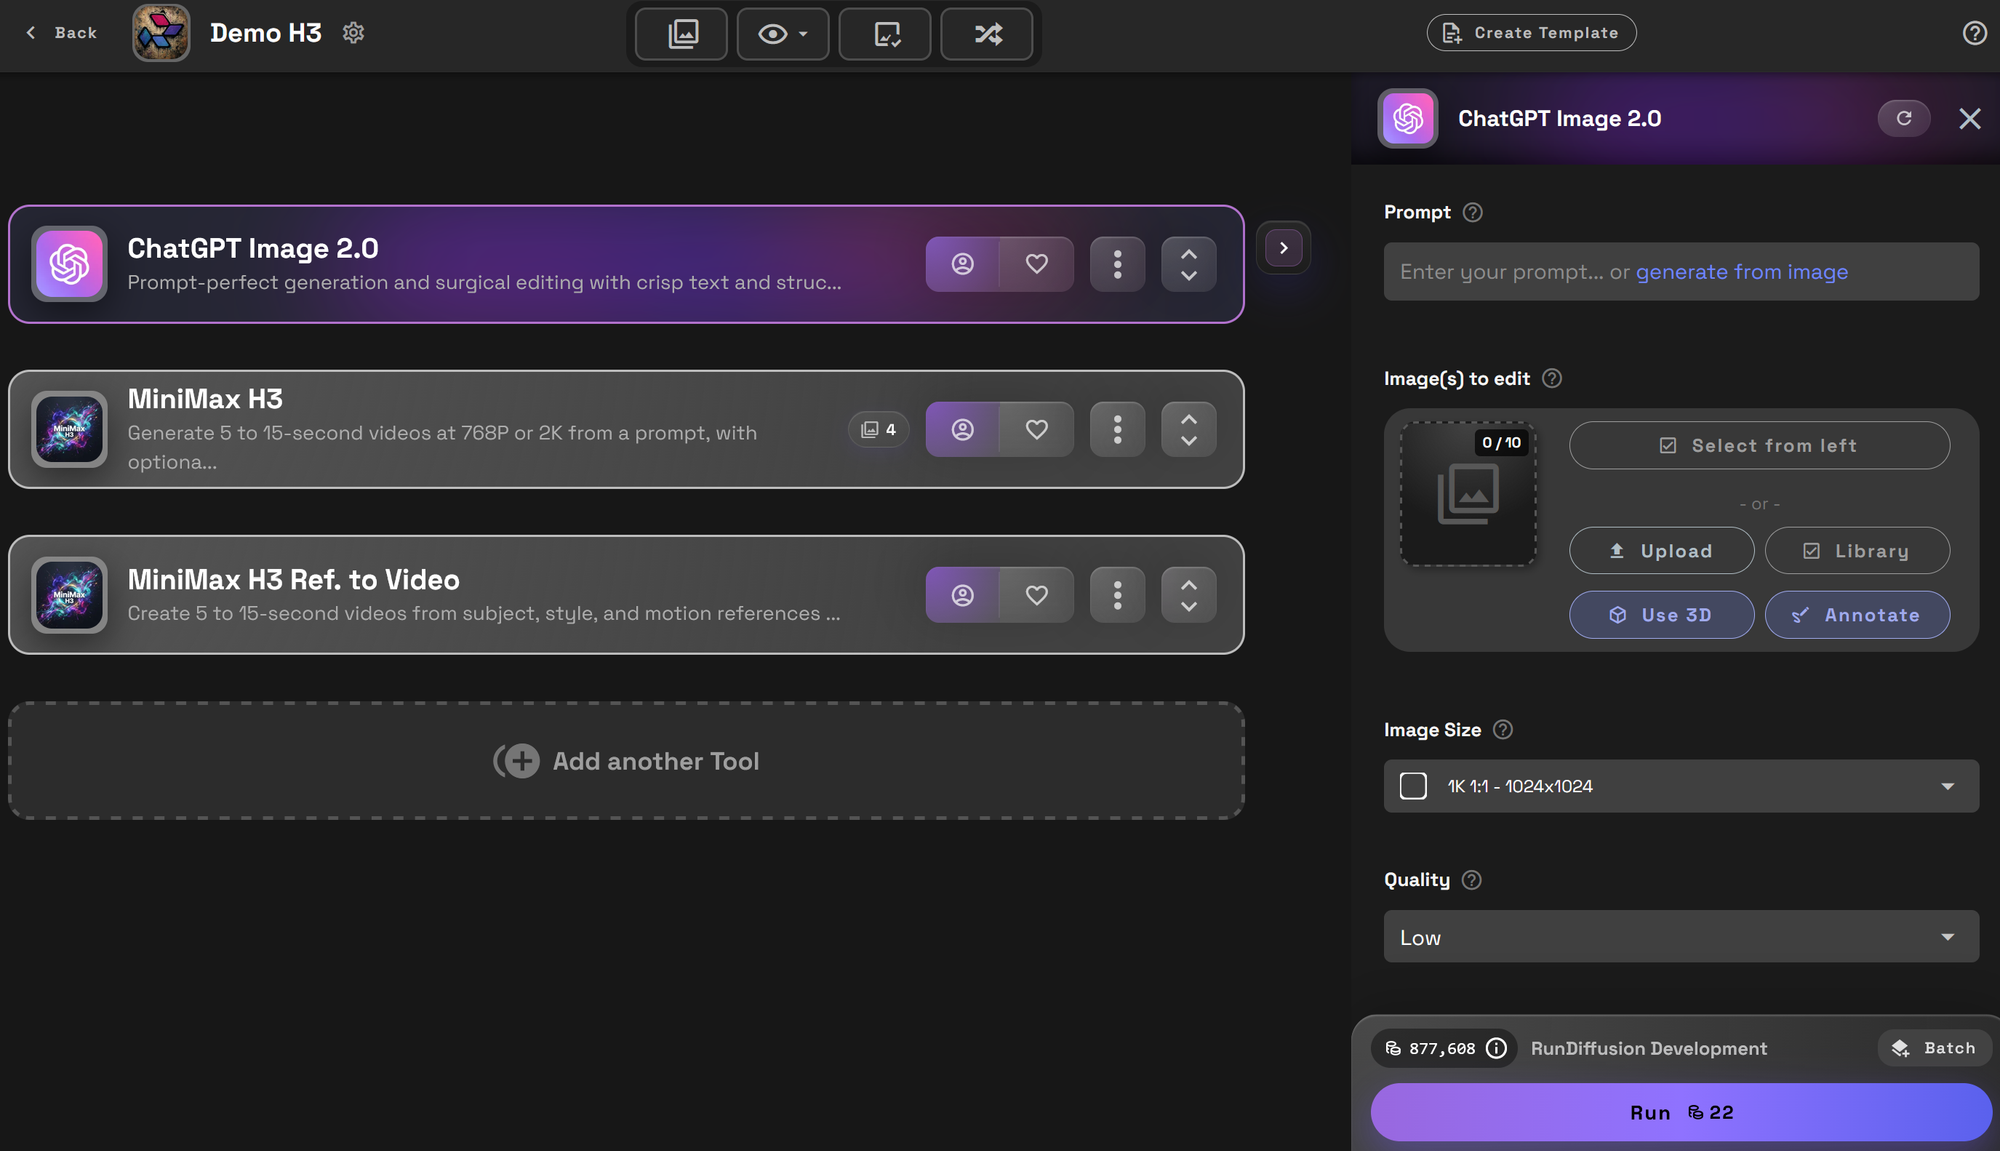2000x1151 pixels.
Task: Click the Annotate button
Action: pos(1857,615)
